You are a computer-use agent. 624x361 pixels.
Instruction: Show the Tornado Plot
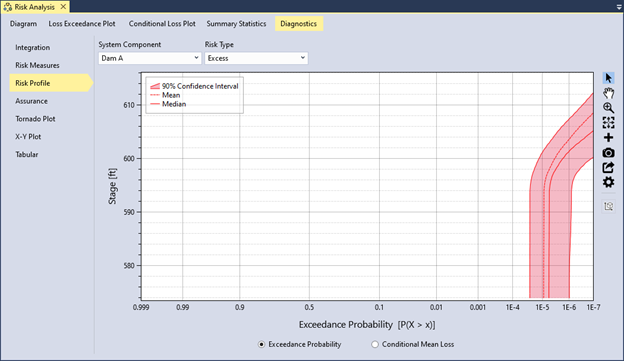click(x=35, y=119)
